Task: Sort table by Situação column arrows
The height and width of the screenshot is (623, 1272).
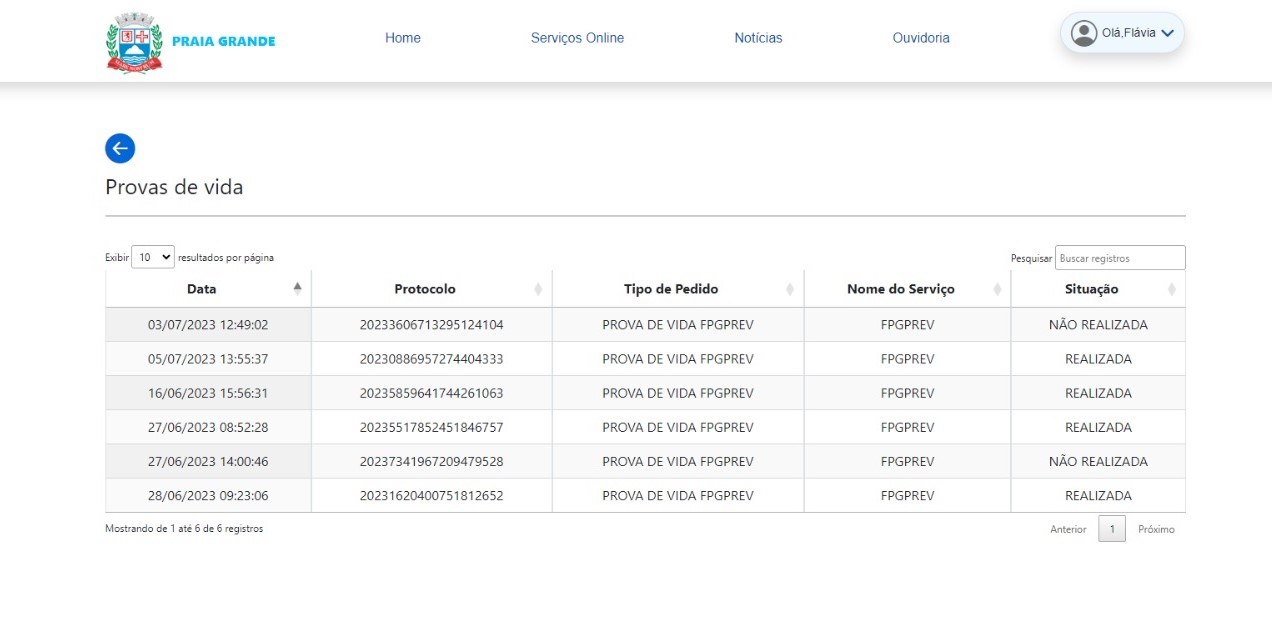Action: [x=1171, y=289]
